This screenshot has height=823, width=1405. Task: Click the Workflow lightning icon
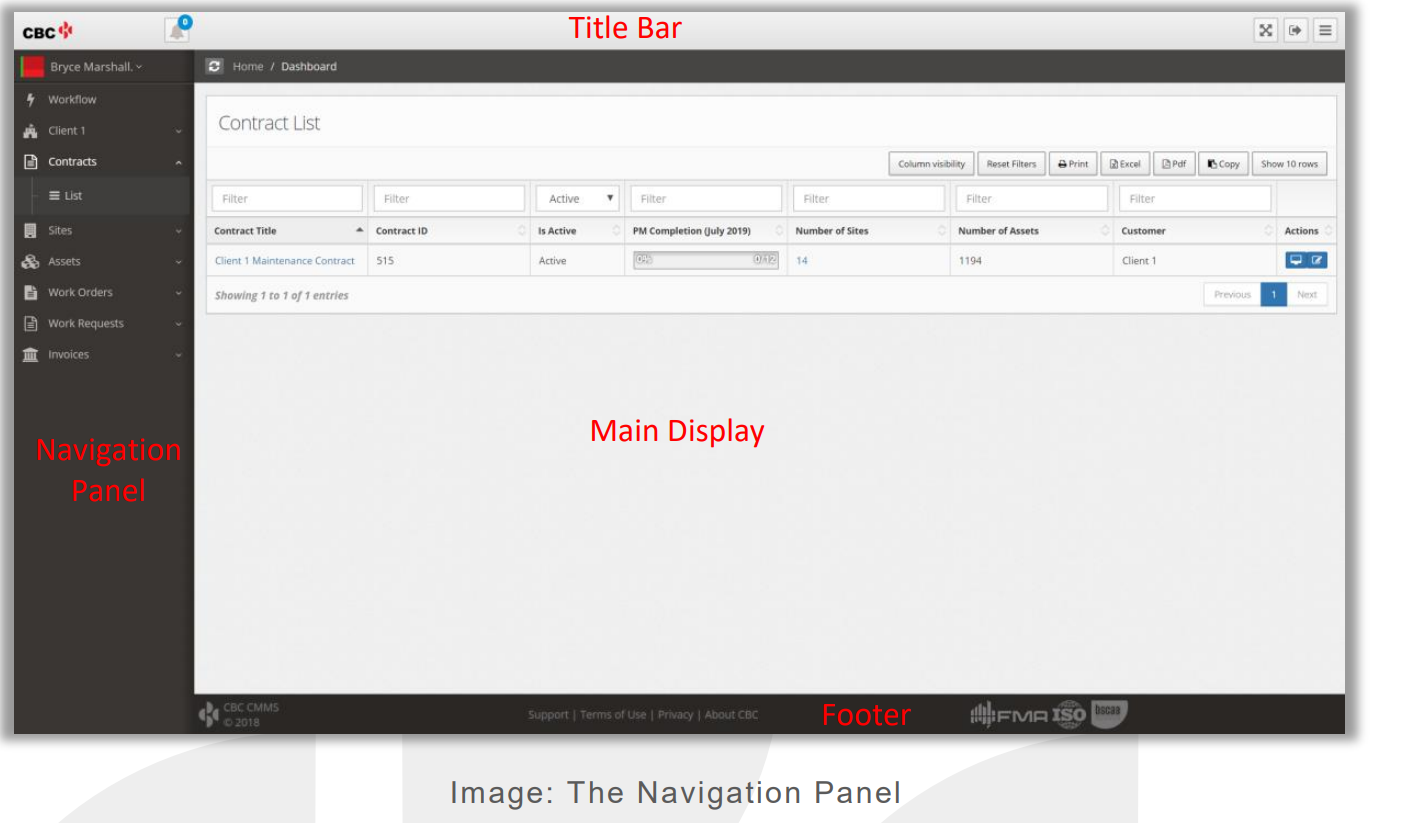(30, 99)
